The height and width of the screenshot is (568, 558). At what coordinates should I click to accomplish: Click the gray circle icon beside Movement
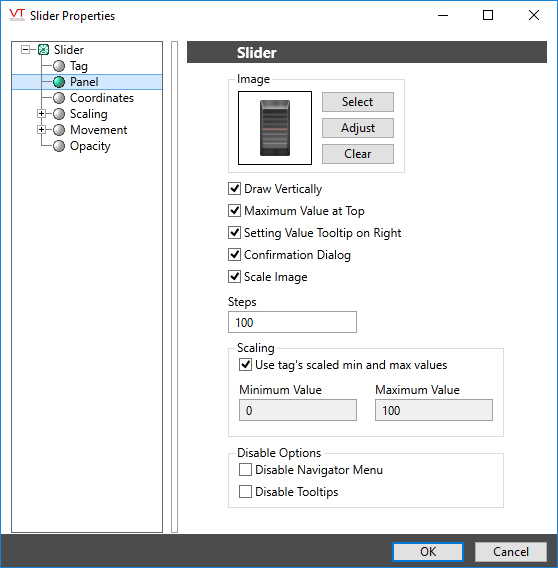(59, 130)
